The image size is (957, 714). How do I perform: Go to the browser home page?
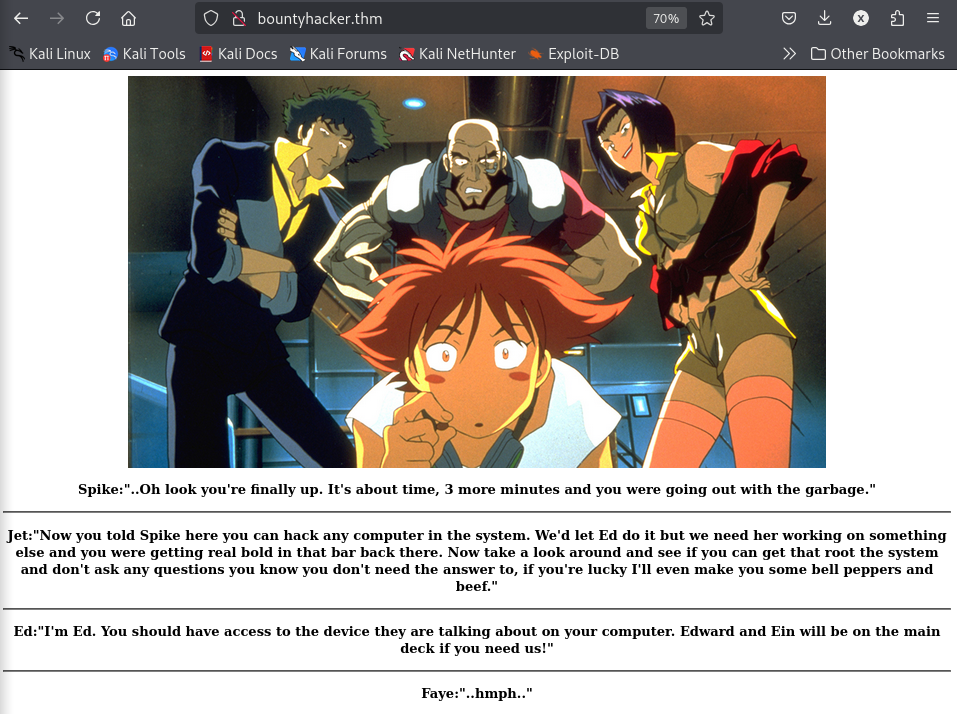pyautogui.click(x=128, y=18)
